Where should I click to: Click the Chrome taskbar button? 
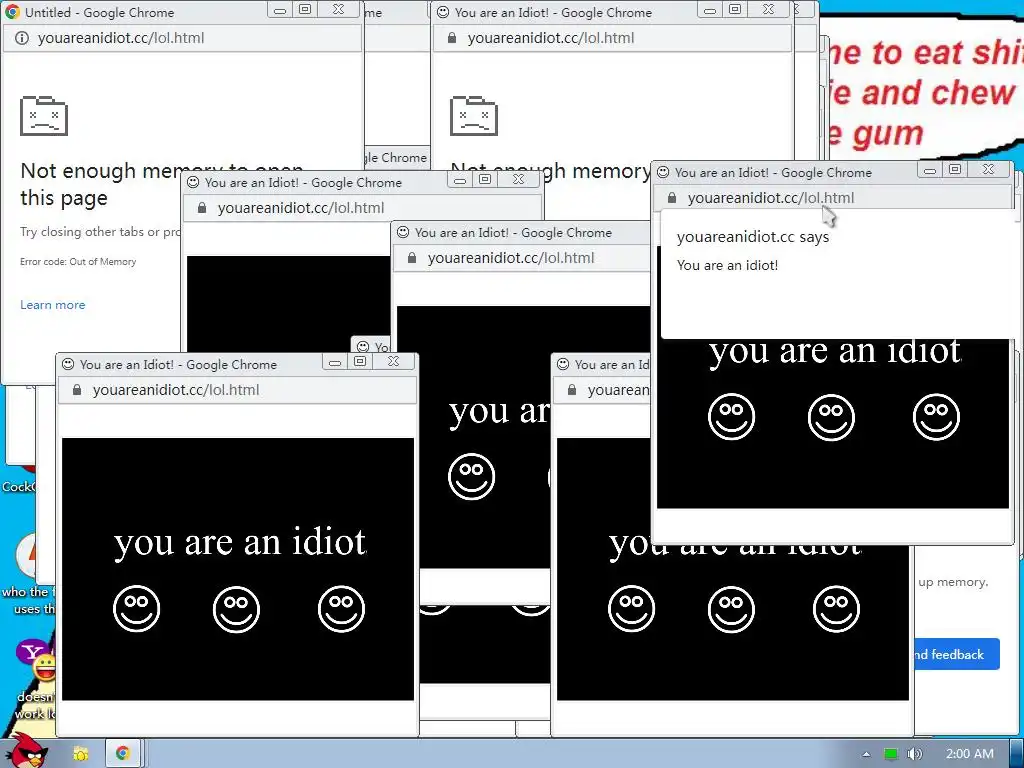122,753
